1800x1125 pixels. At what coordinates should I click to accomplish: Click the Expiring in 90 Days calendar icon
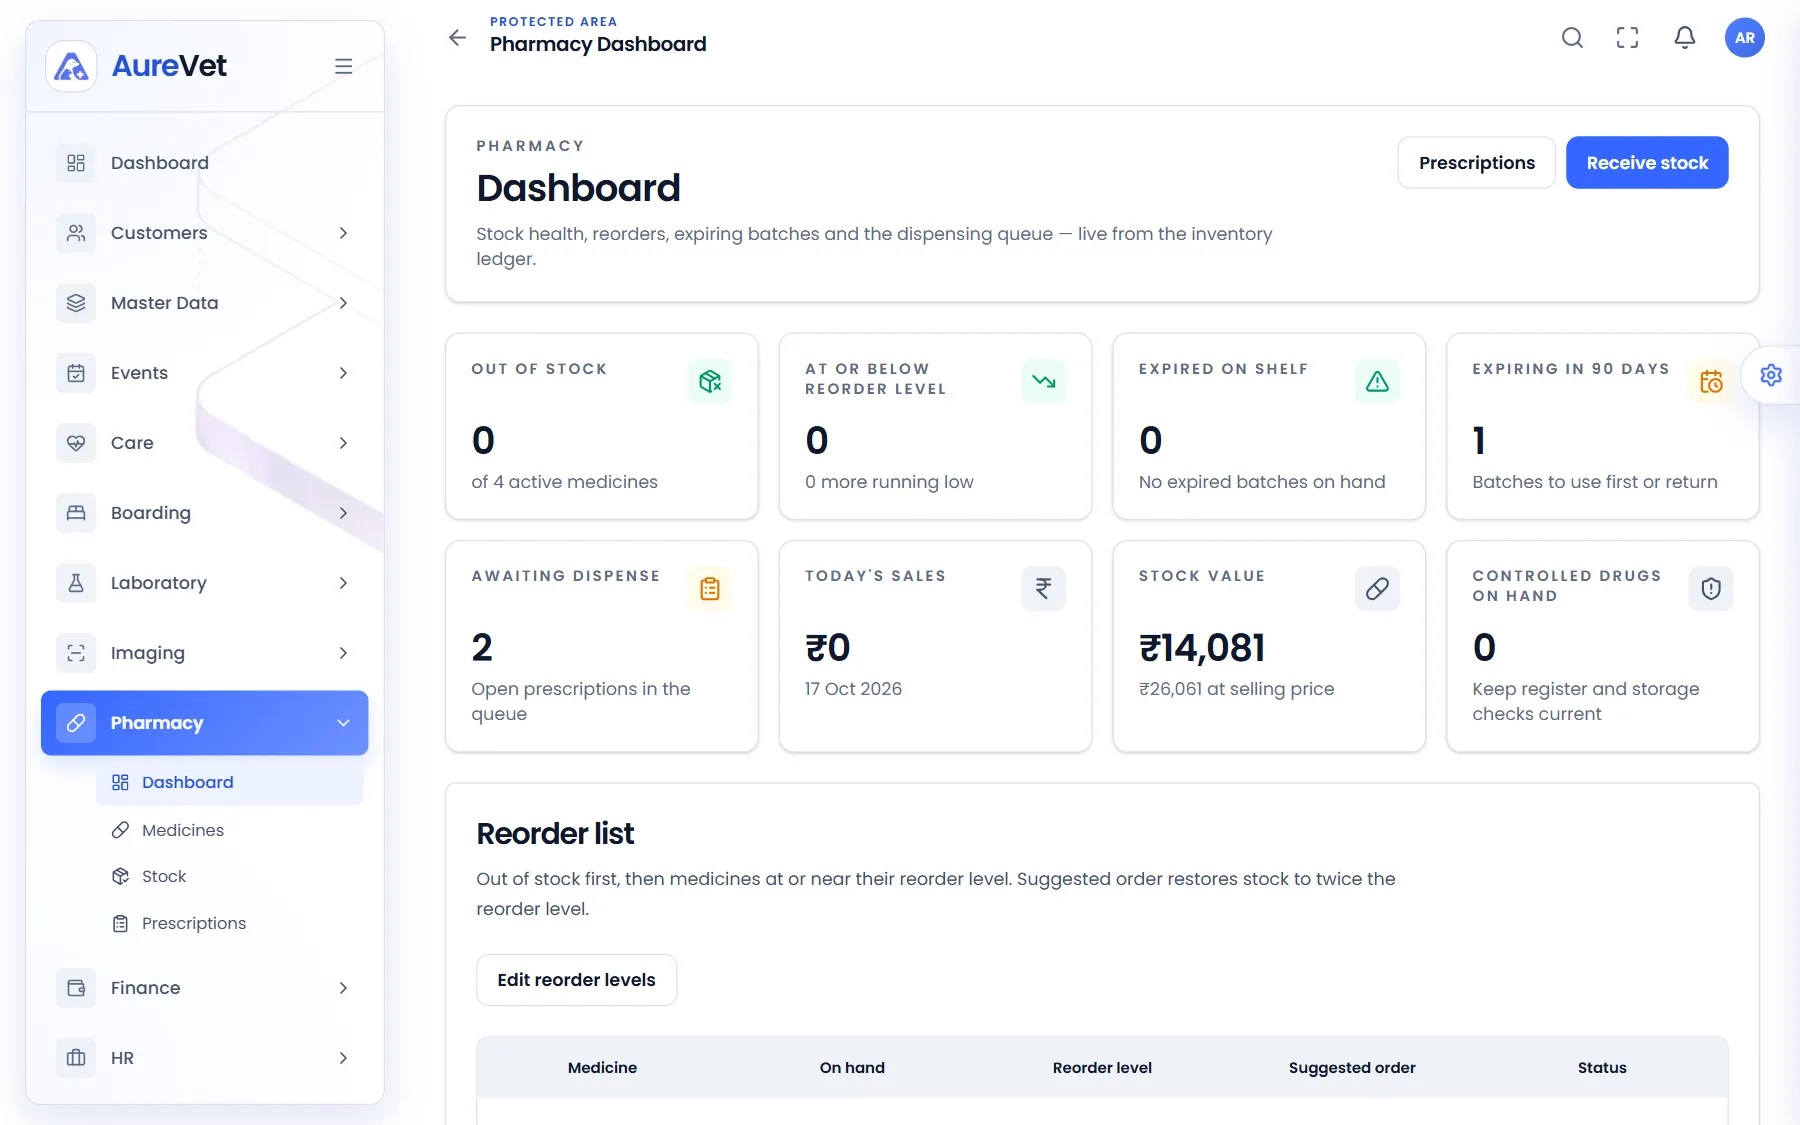pyautogui.click(x=1711, y=381)
